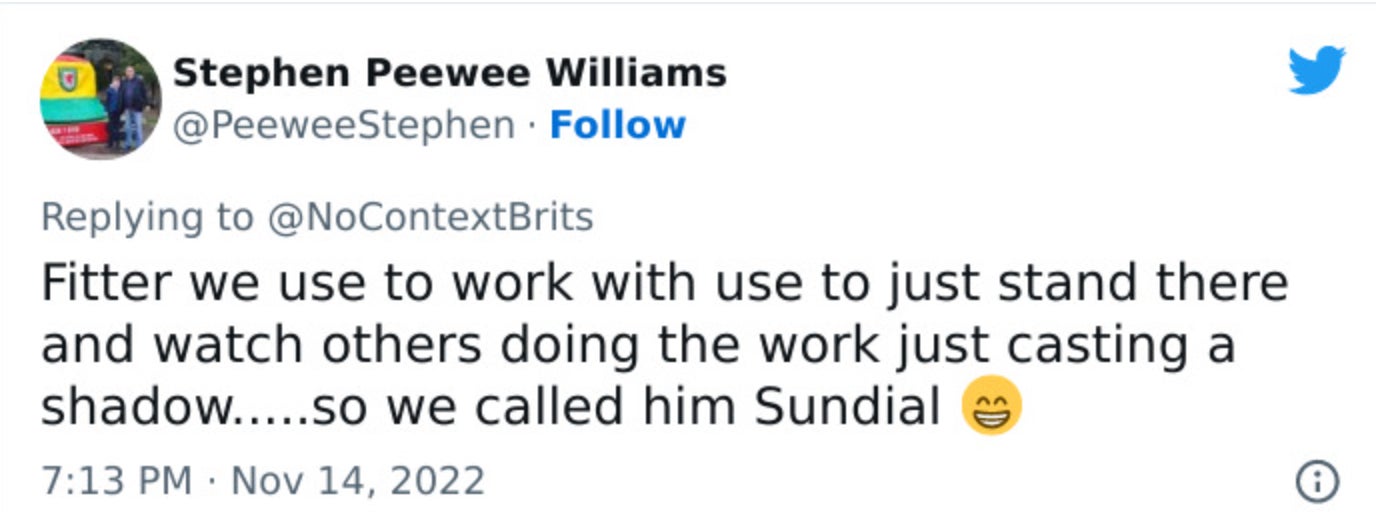
Task: Click the Stephen Peewee Williams display name
Action: (x=449, y=73)
